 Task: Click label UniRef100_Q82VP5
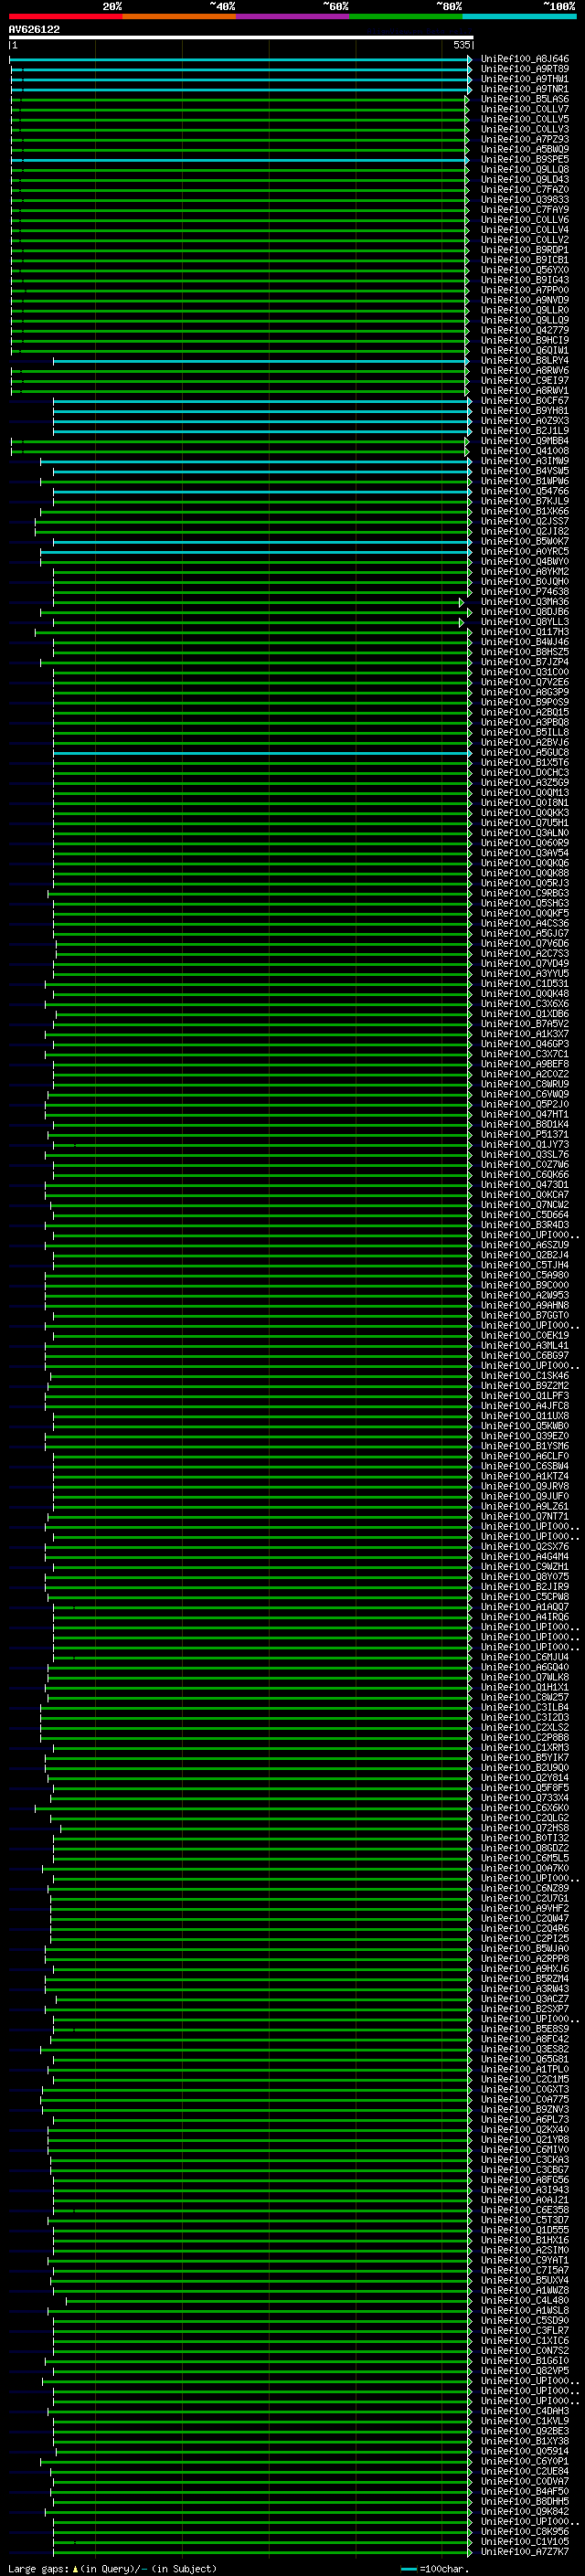525,2370
